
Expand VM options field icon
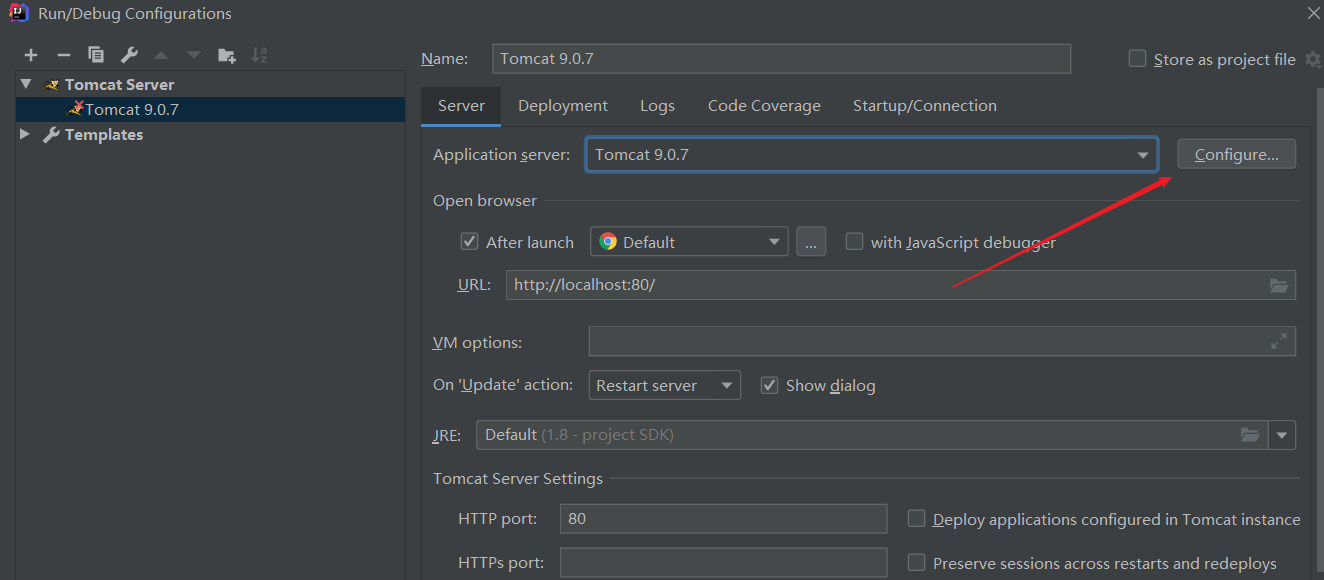1279,342
